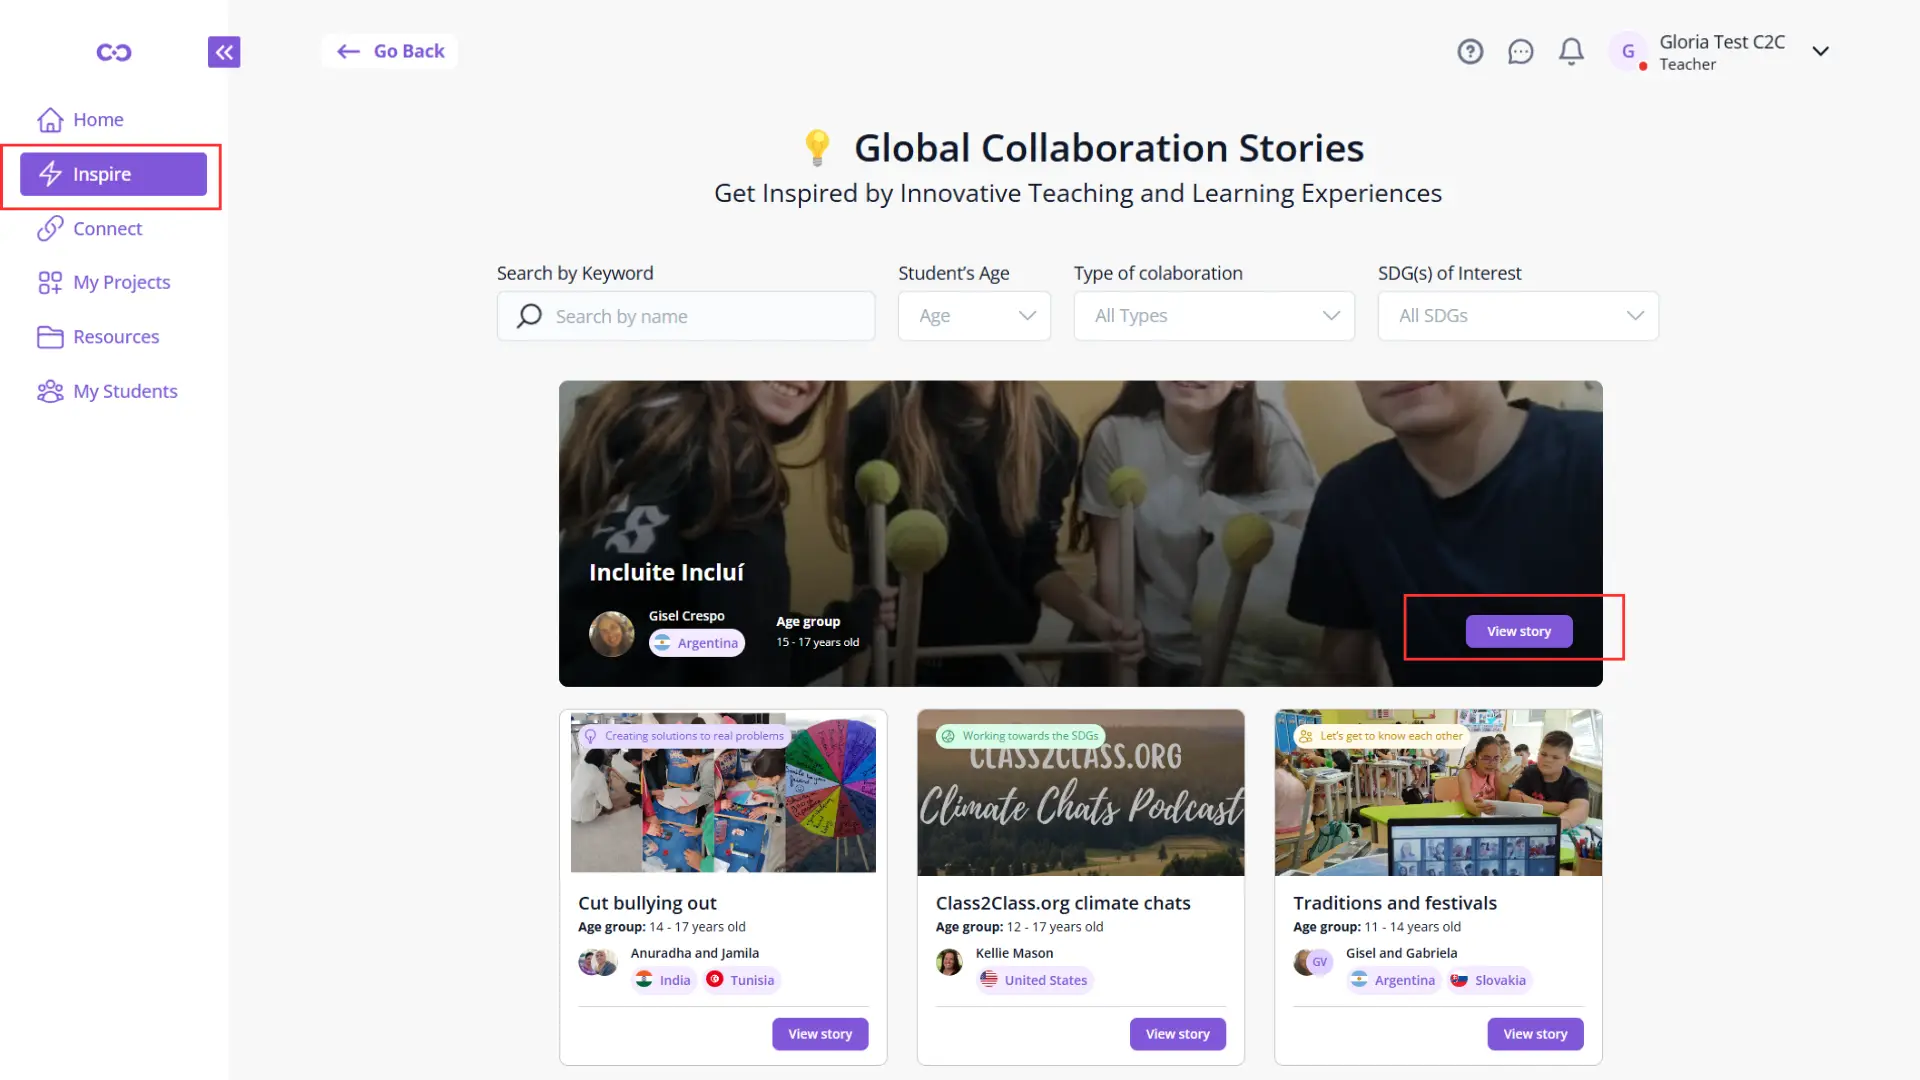View story for Class2Class.org climate chats

[x=1178, y=1034]
